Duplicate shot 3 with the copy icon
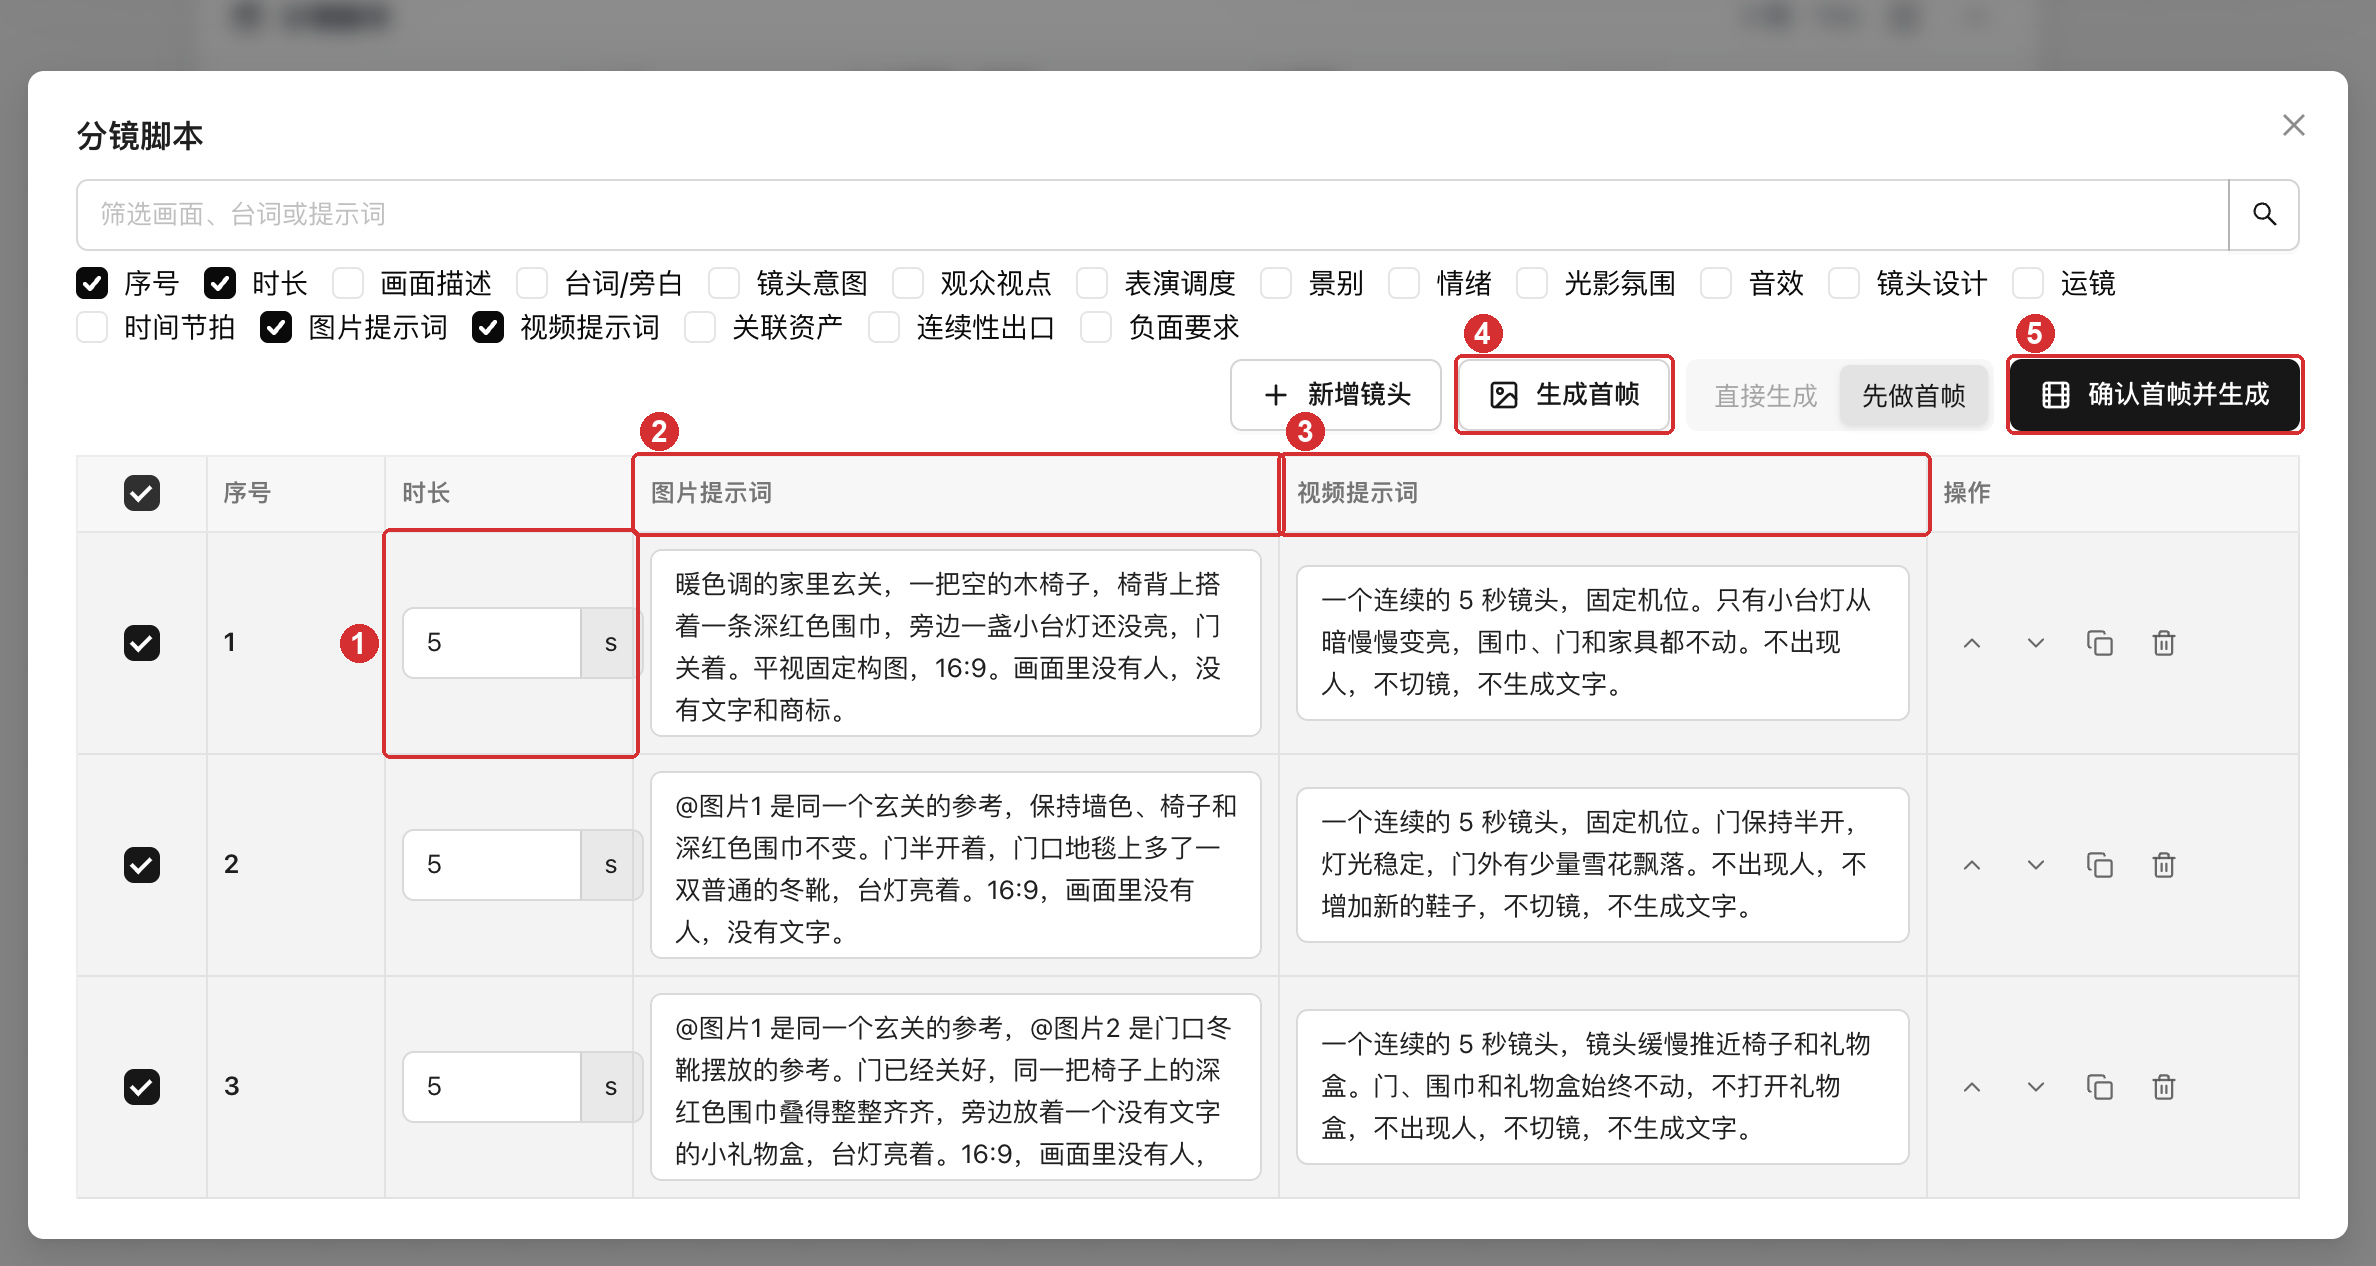Viewport: 2376px width, 1266px height. [x=2100, y=1087]
